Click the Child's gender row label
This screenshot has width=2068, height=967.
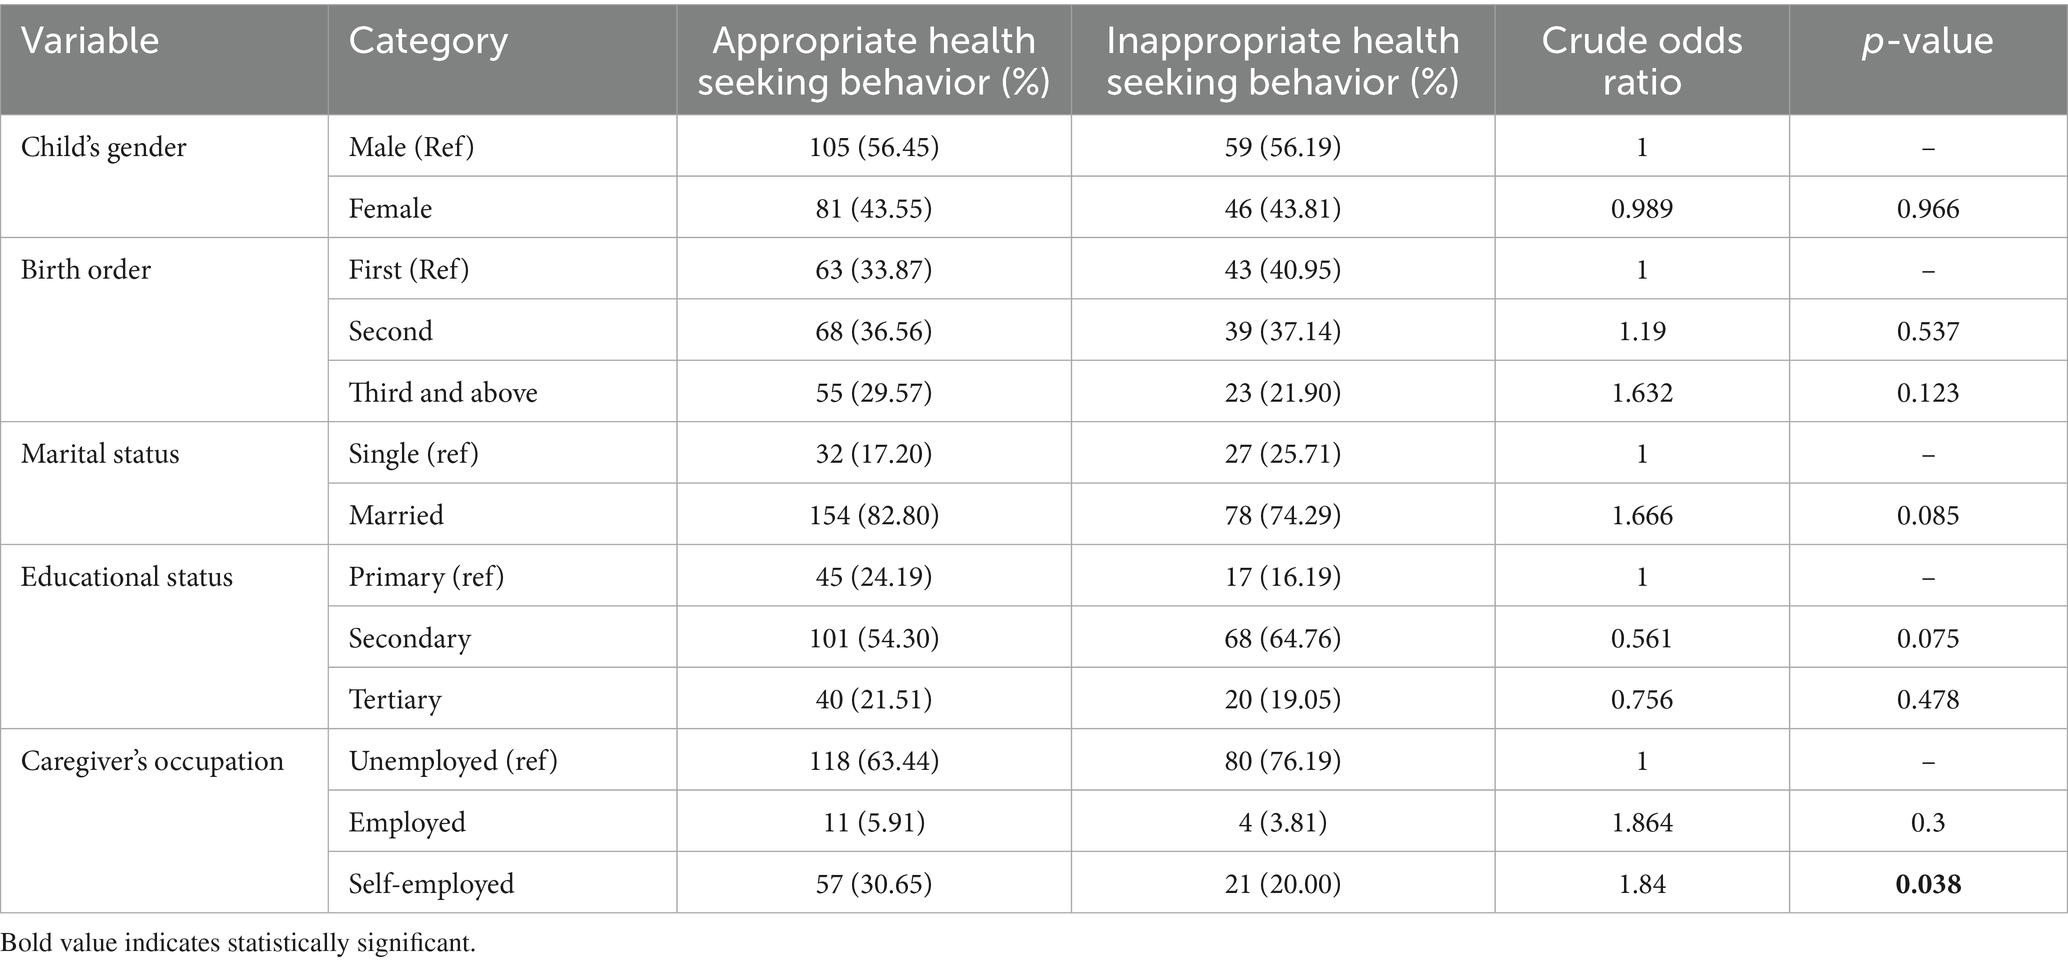pos(104,147)
